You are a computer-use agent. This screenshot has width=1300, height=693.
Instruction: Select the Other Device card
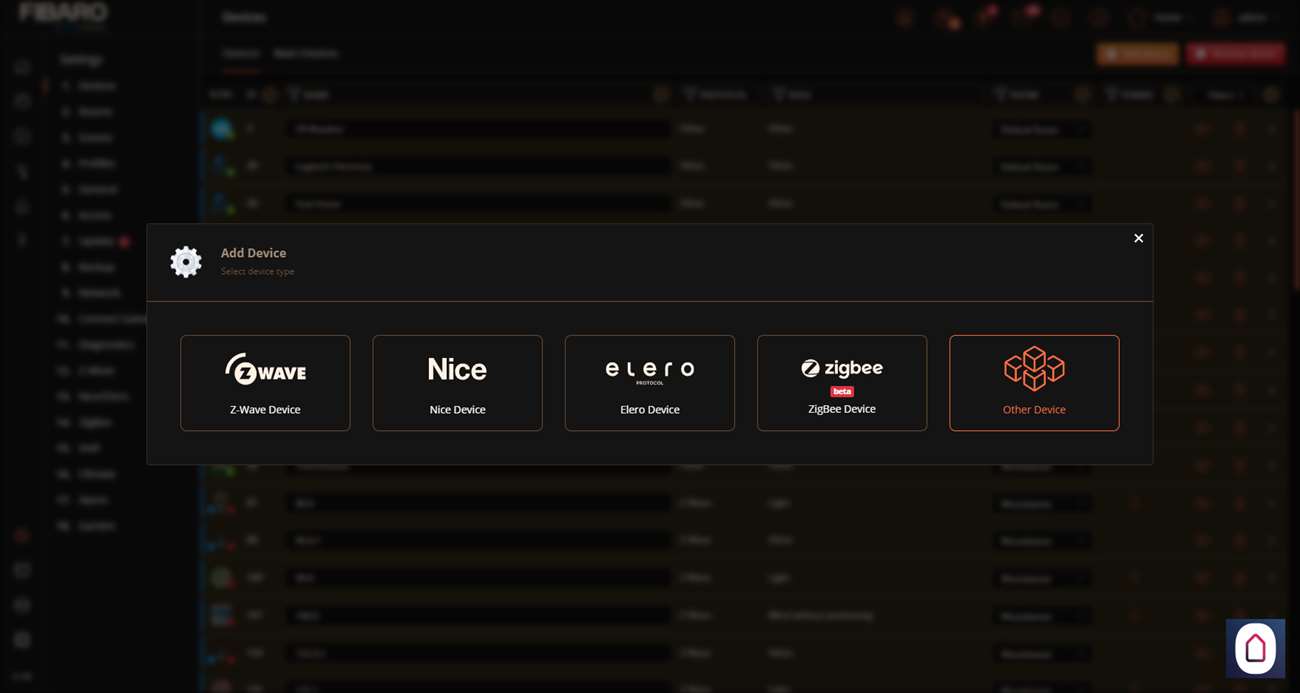1034,383
